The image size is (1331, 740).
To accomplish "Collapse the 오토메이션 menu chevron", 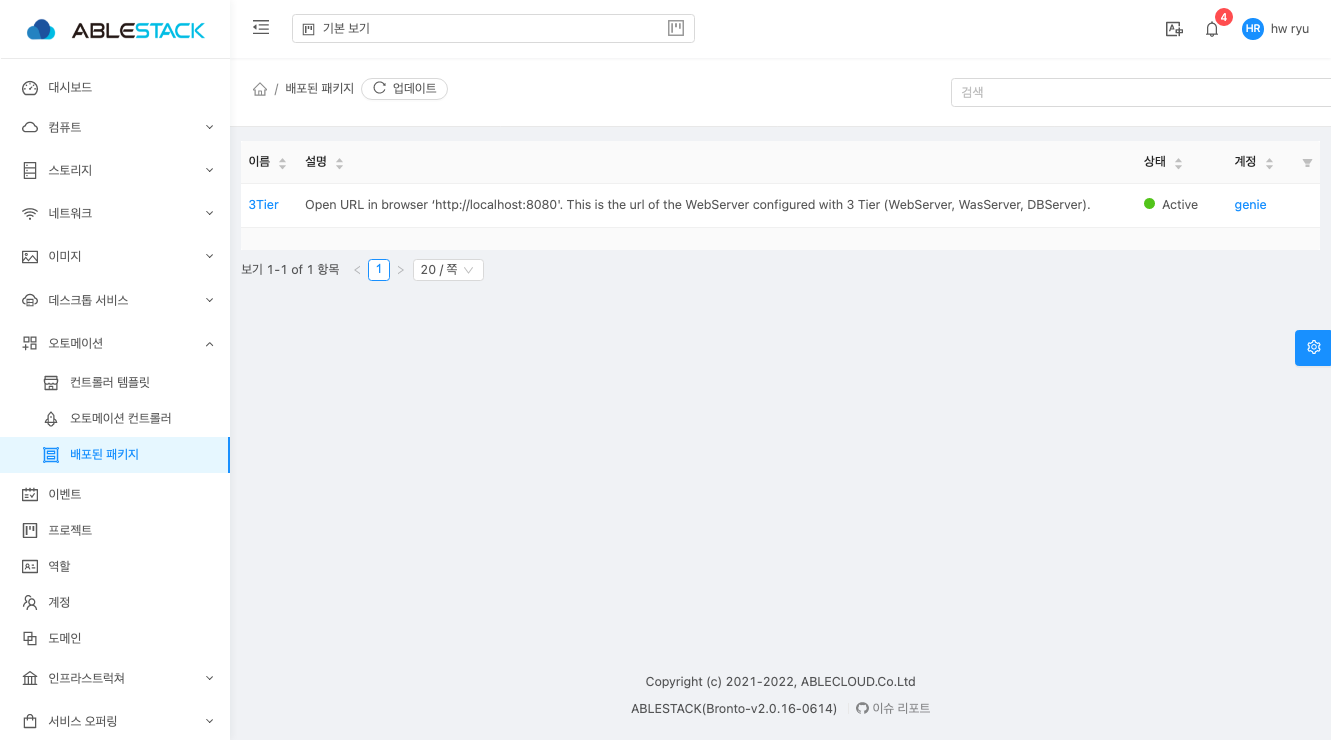I will pyautogui.click(x=210, y=343).
